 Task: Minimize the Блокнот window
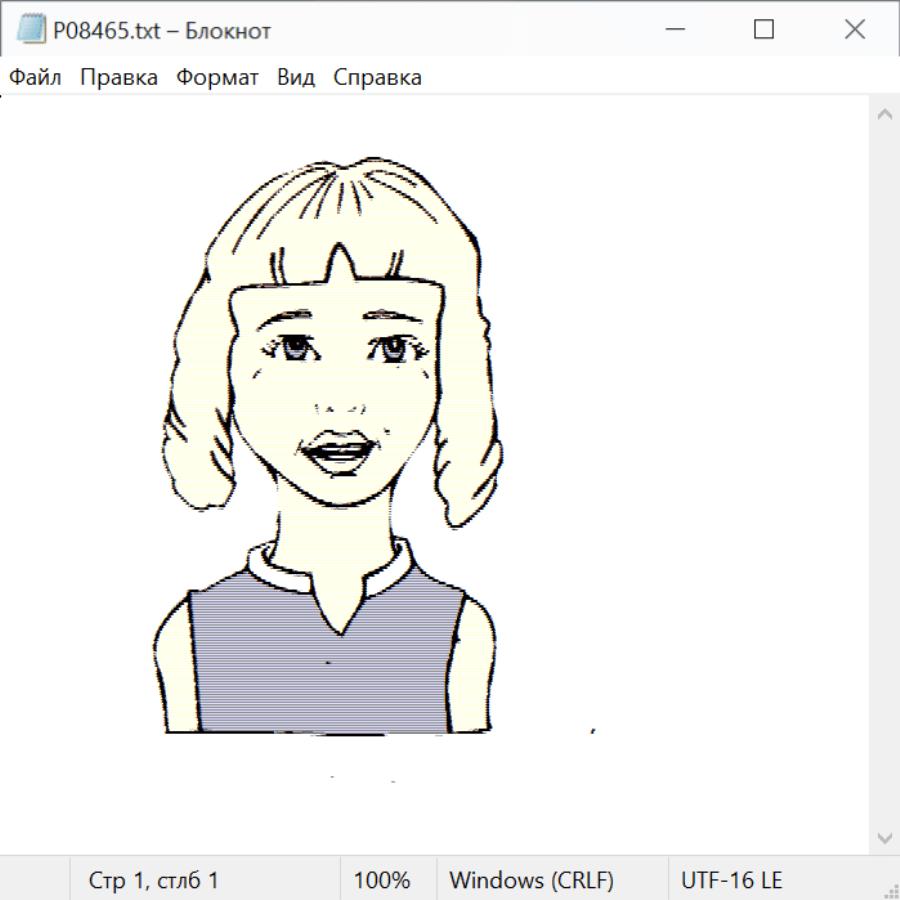pyautogui.click(x=674, y=30)
